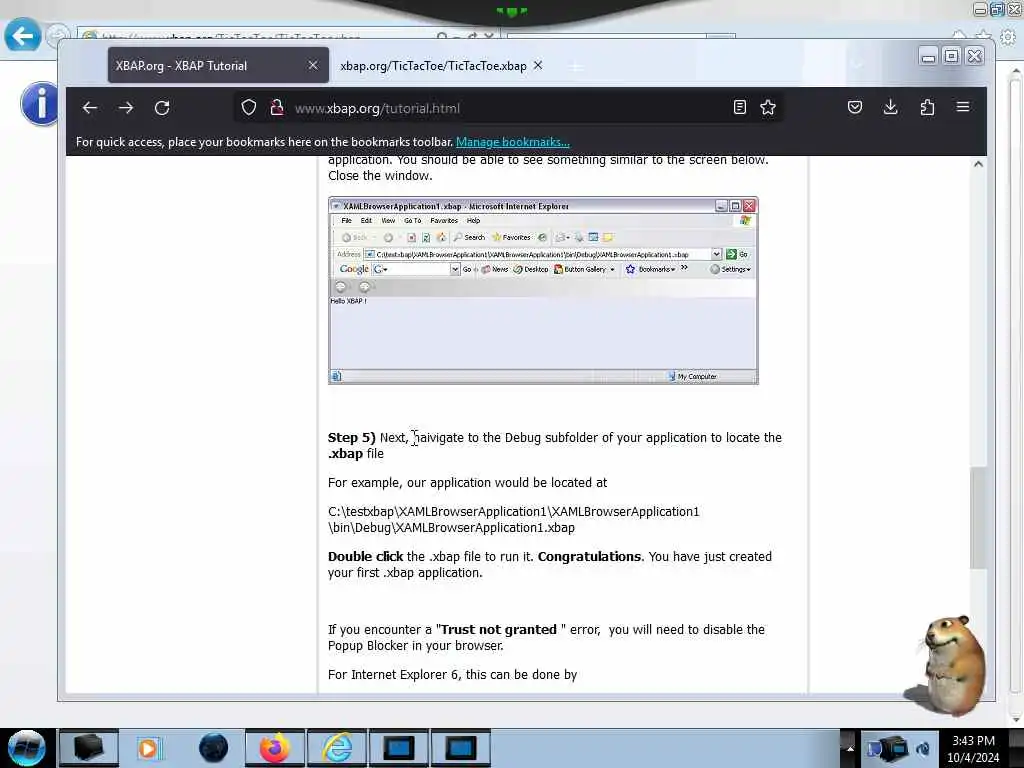Screen dimensions: 1024x768
Task: Open the 3:43 PM taskbar clock
Action: coord(973,749)
